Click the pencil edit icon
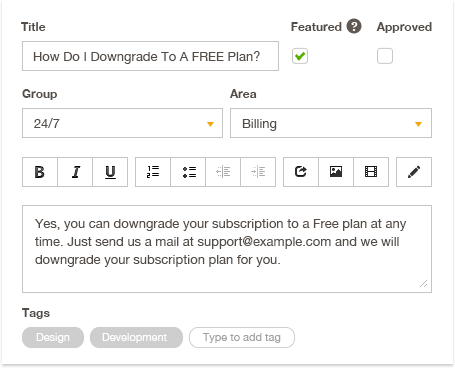The height and width of the screenshot is (368, 455). tap(414, 172)
